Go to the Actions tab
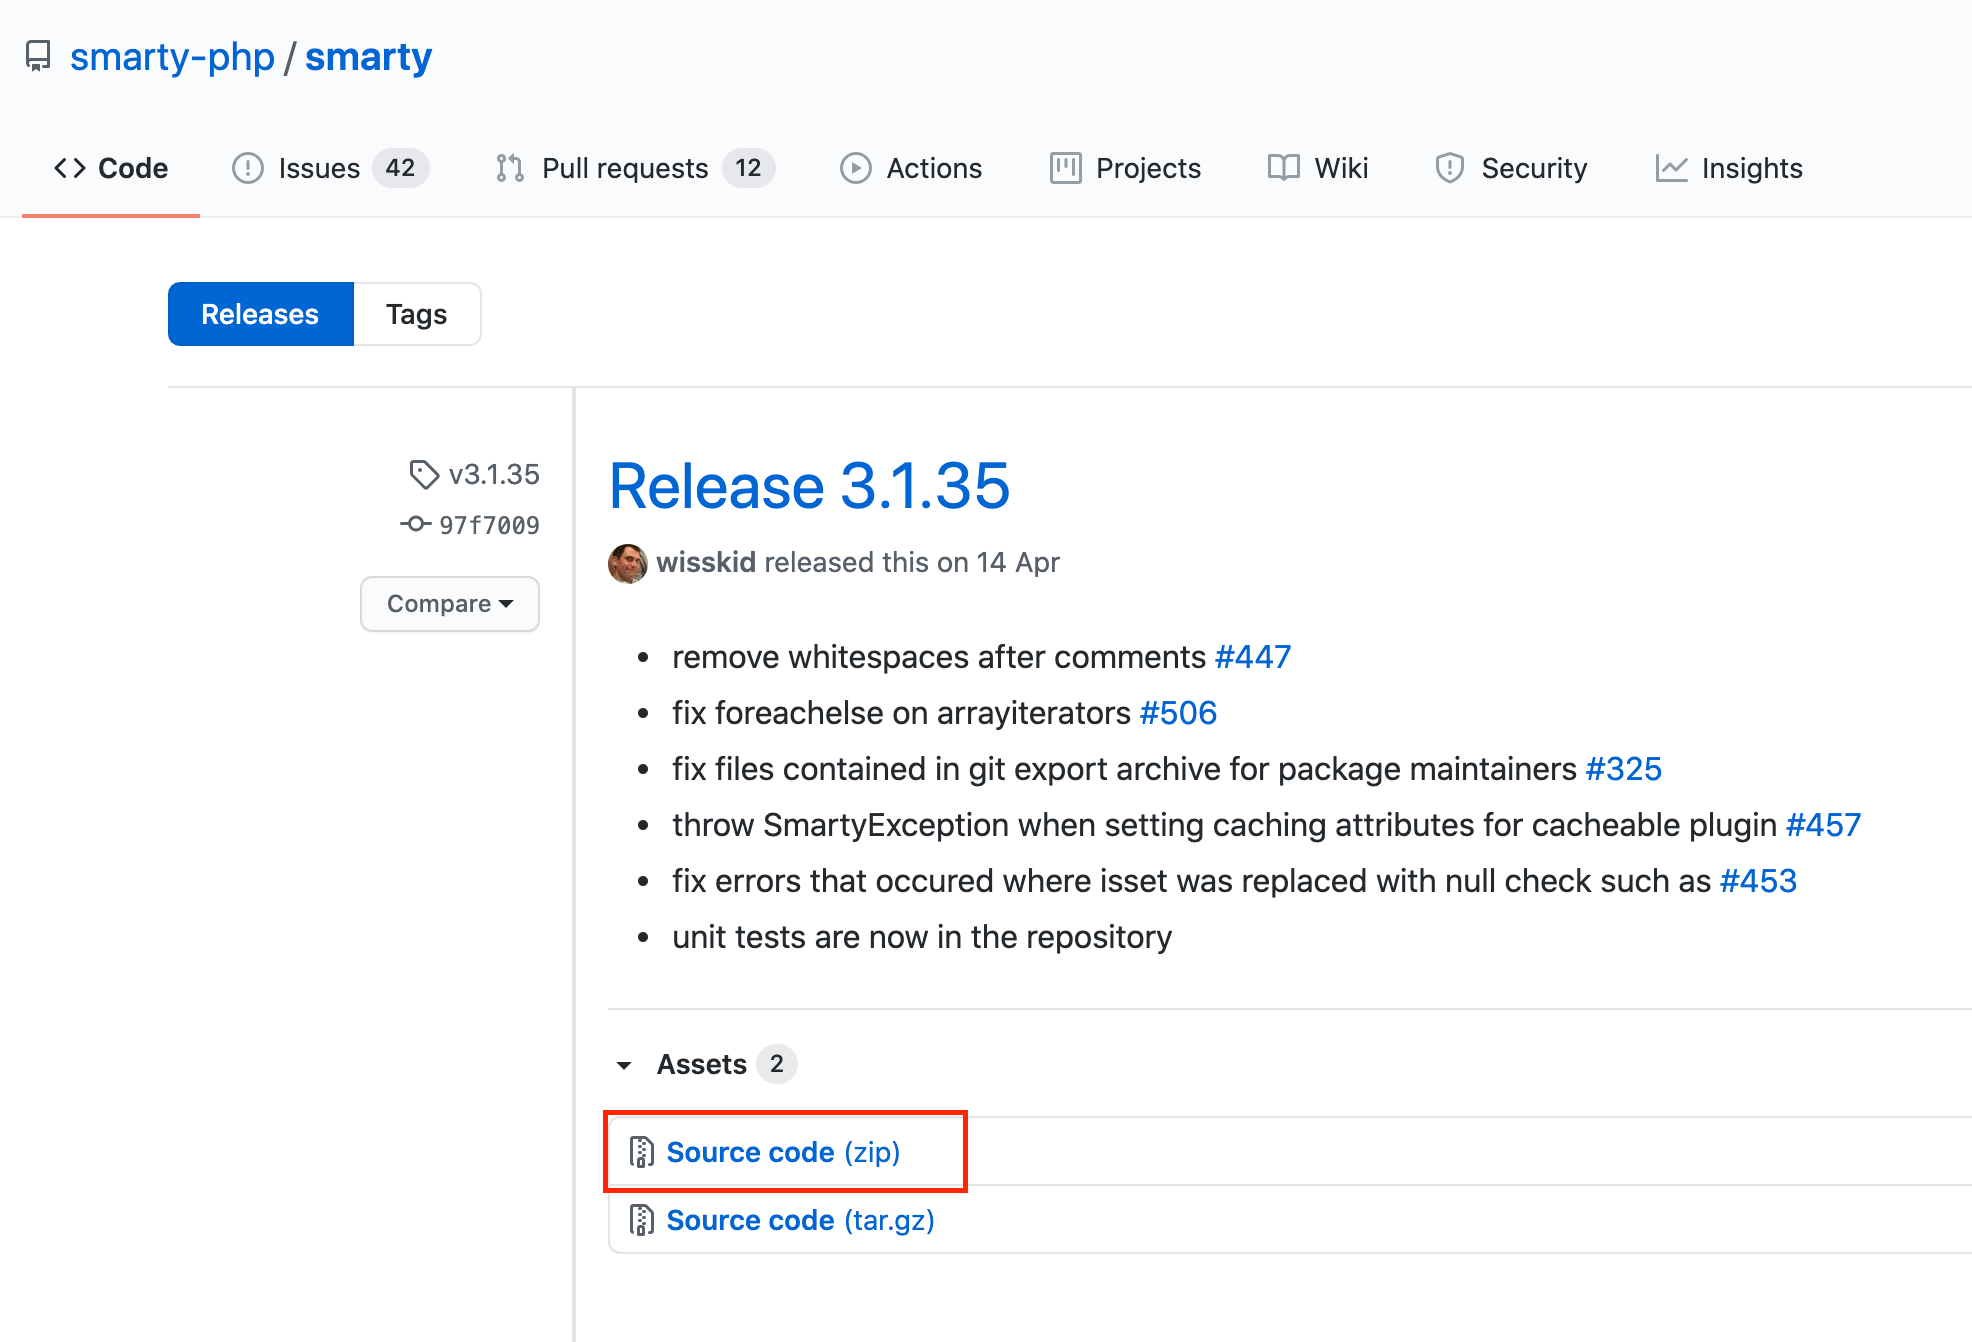 911,168
